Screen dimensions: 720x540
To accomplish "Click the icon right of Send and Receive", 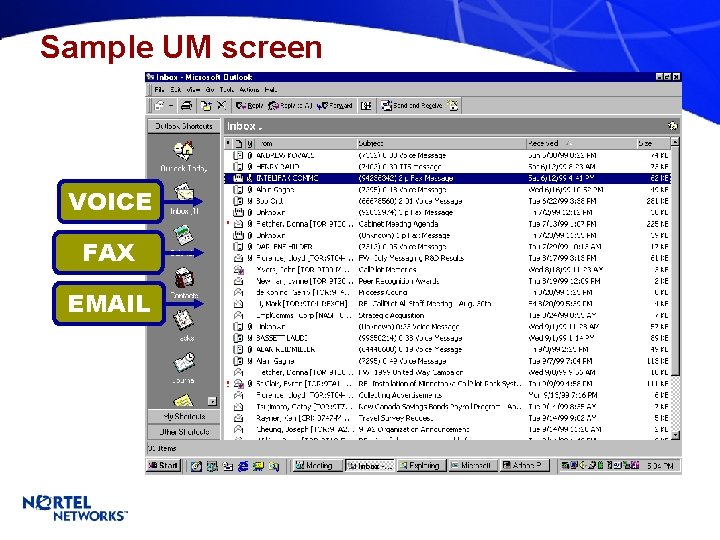I will pos(453,106).
